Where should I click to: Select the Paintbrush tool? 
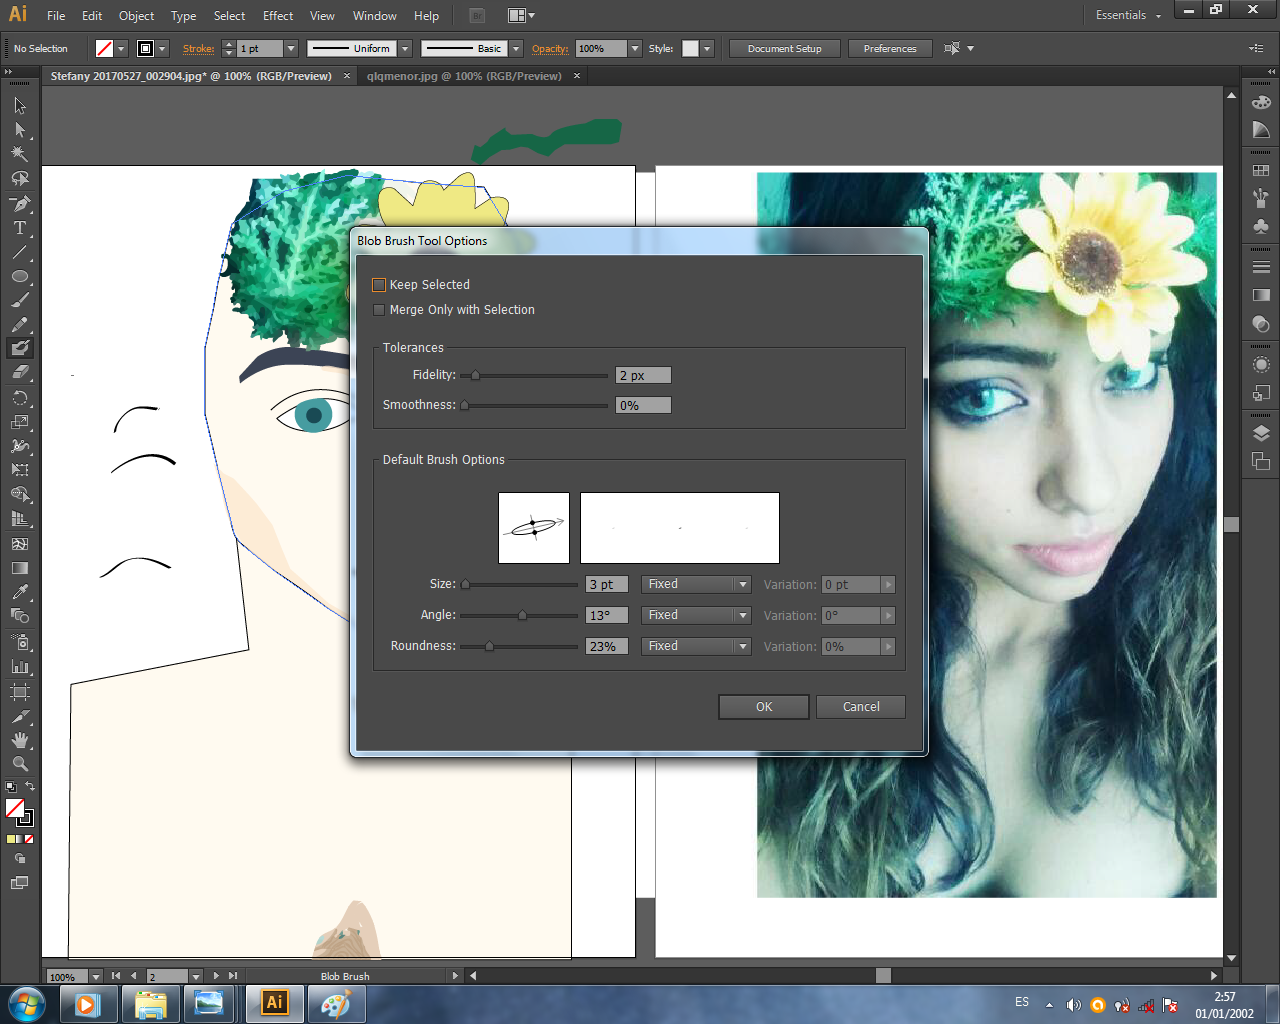(20, 300)
